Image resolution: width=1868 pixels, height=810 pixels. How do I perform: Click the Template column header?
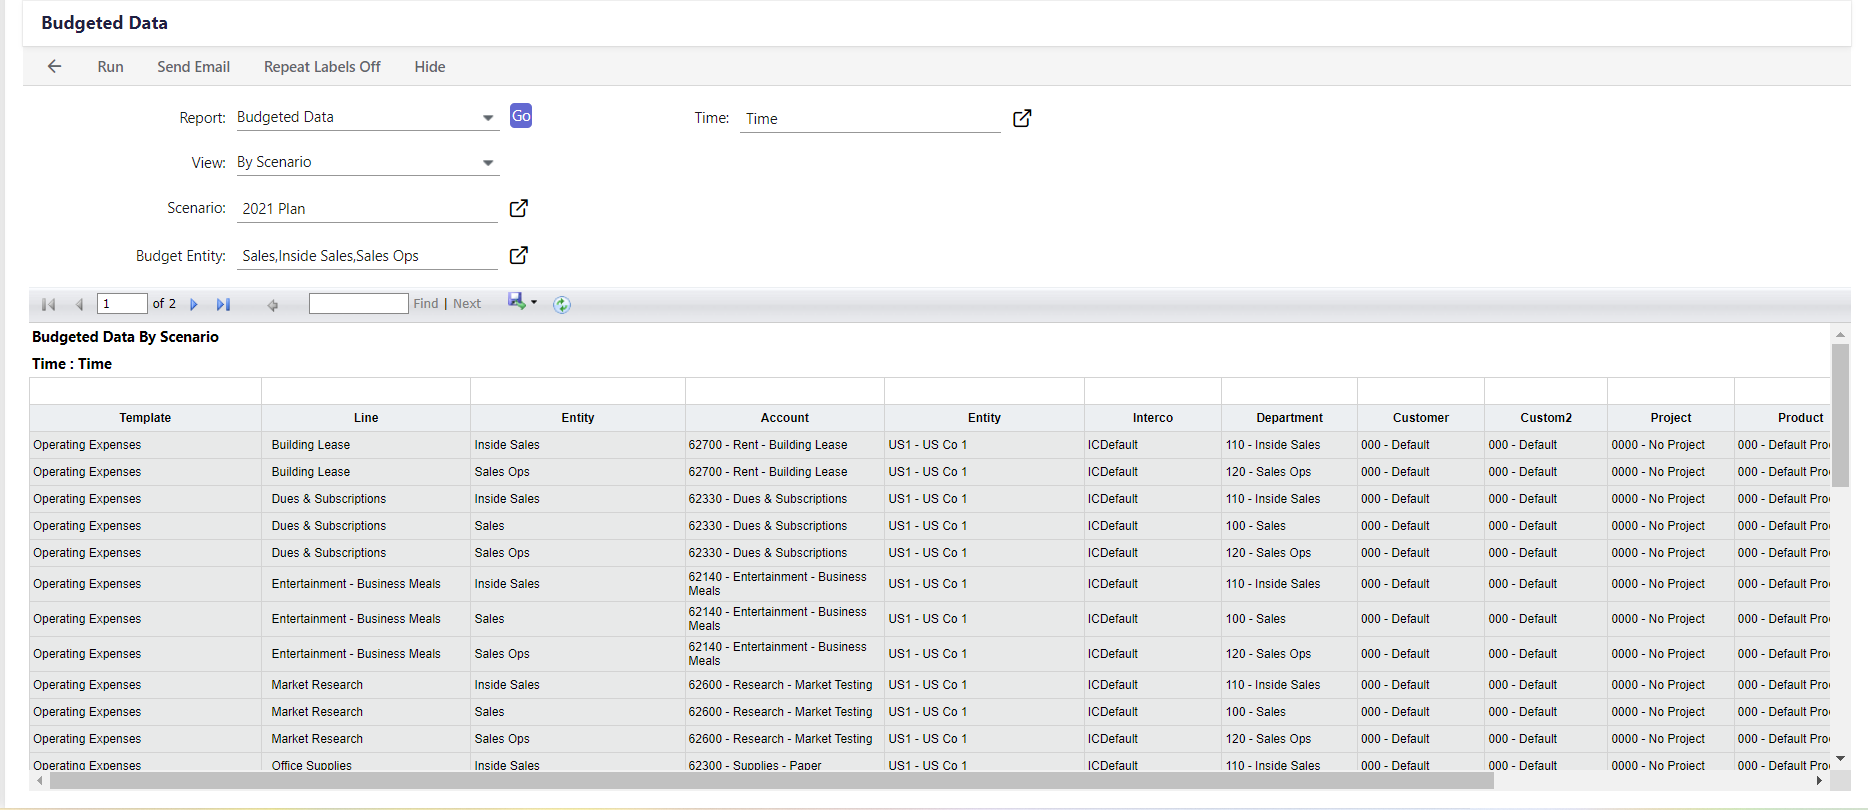tap(145, 418)
